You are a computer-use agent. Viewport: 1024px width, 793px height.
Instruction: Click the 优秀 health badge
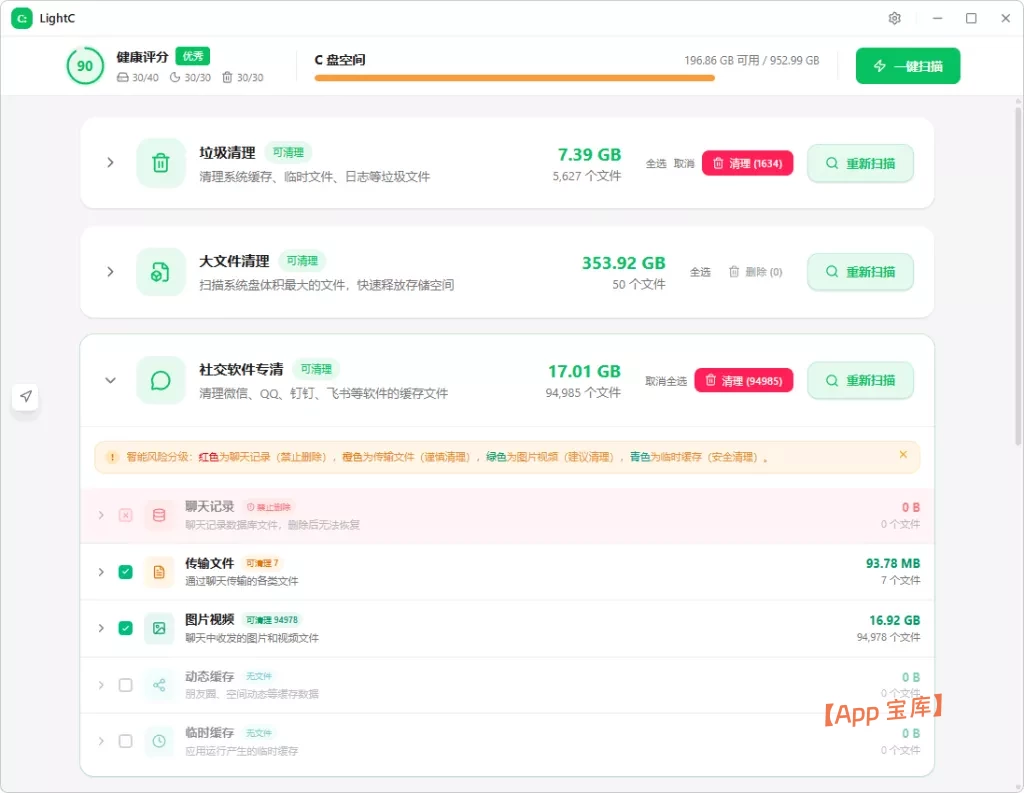pyautogui.click(x=193, y=56)
